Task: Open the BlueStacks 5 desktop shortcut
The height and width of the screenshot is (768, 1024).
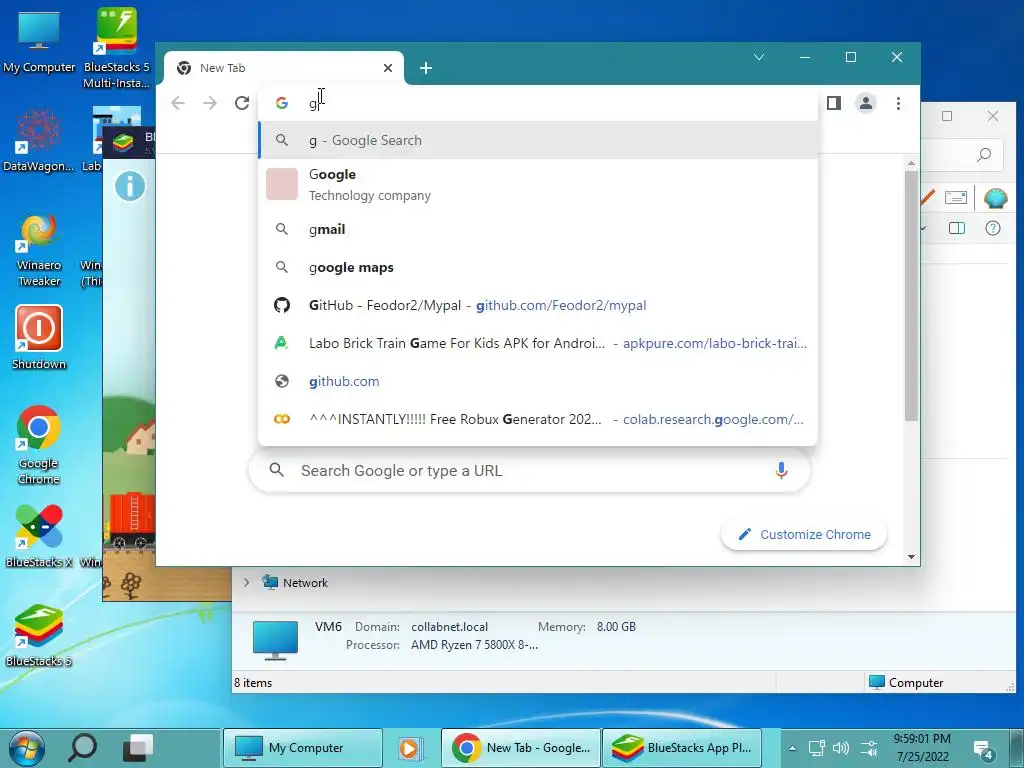Action: [x=39, y=635]
